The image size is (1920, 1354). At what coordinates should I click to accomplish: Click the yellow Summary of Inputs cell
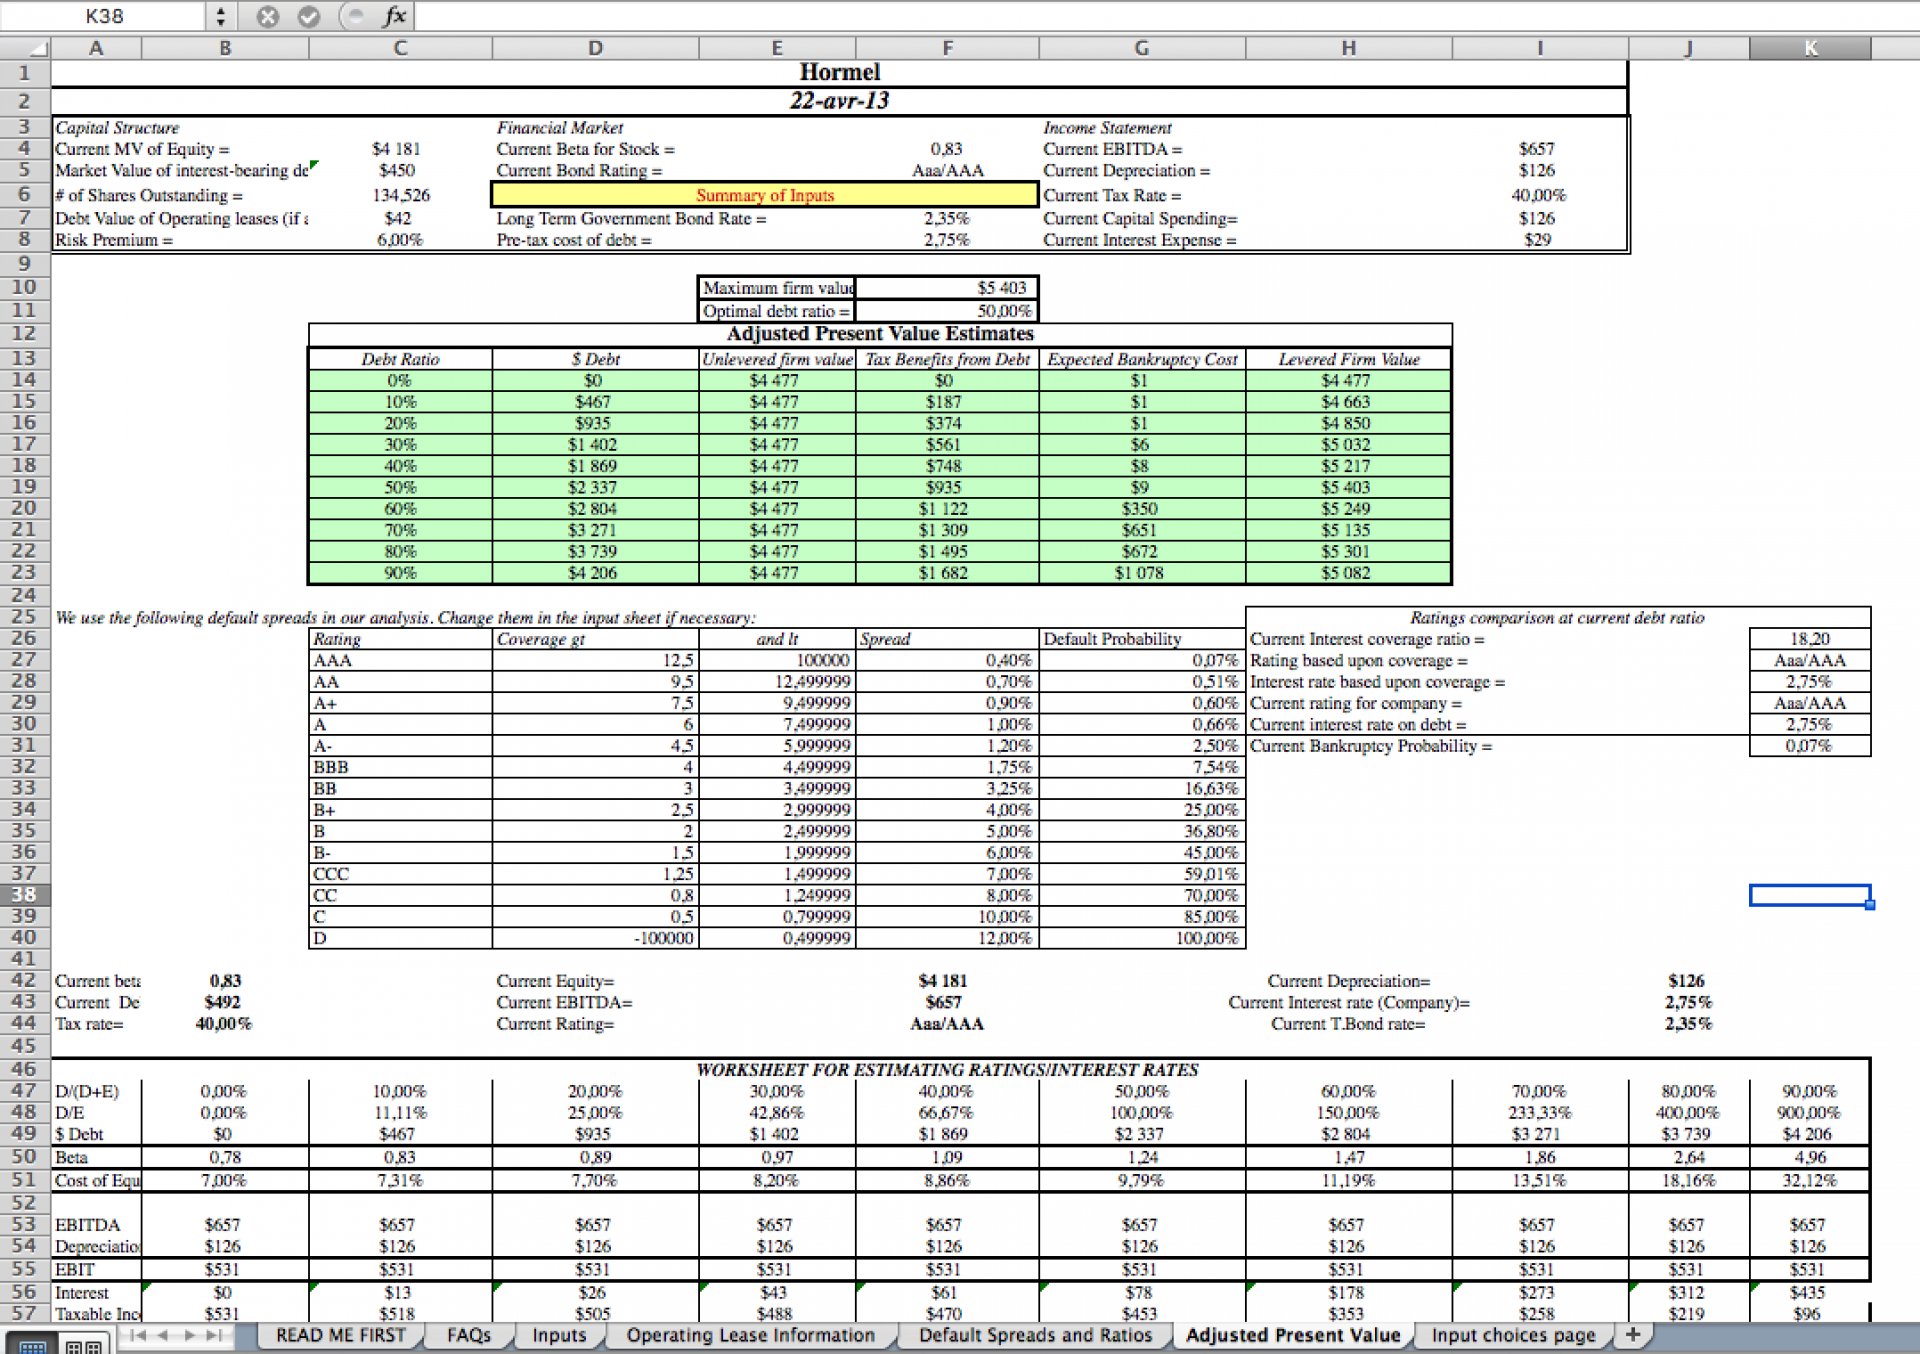point(765,195)
